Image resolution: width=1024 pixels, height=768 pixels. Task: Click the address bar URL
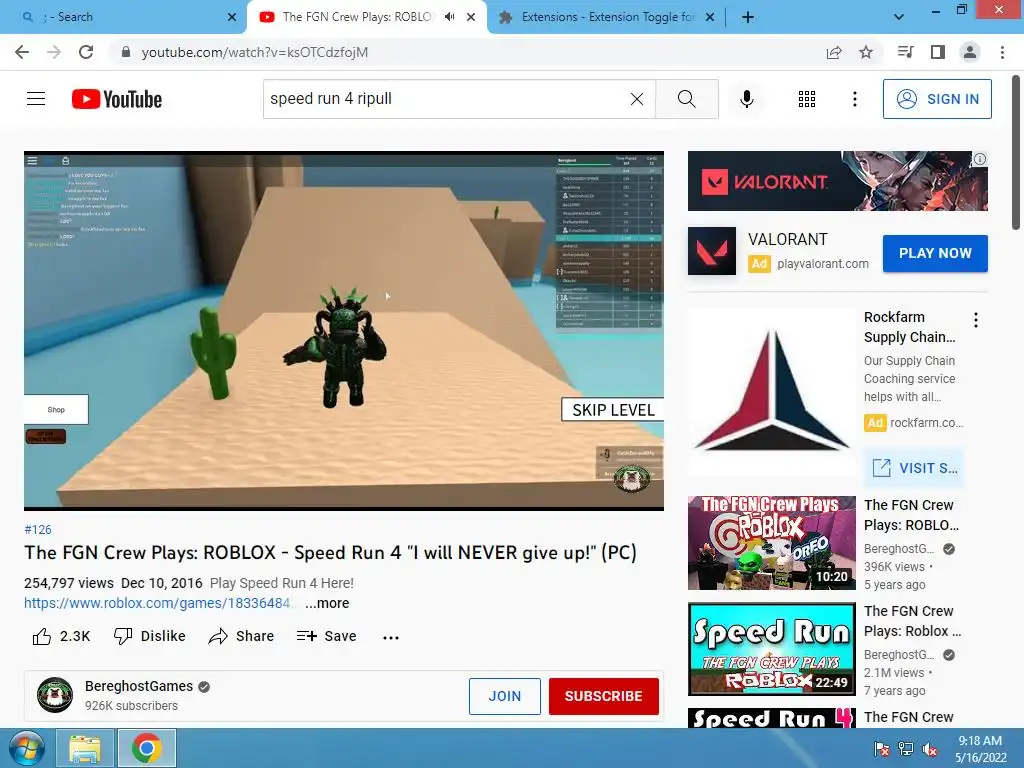pyautogui.click(x=255, y=52)
